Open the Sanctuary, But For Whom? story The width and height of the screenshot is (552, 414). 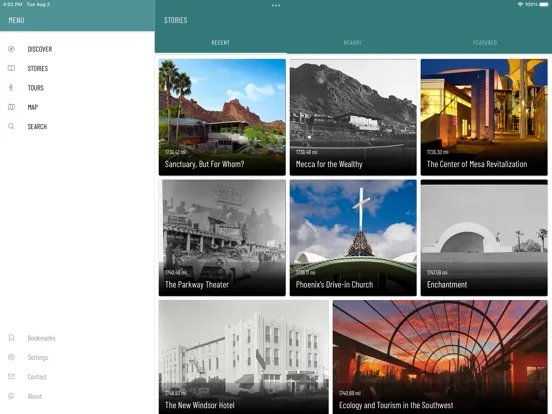pyautogui.click(x=222, y=117)
